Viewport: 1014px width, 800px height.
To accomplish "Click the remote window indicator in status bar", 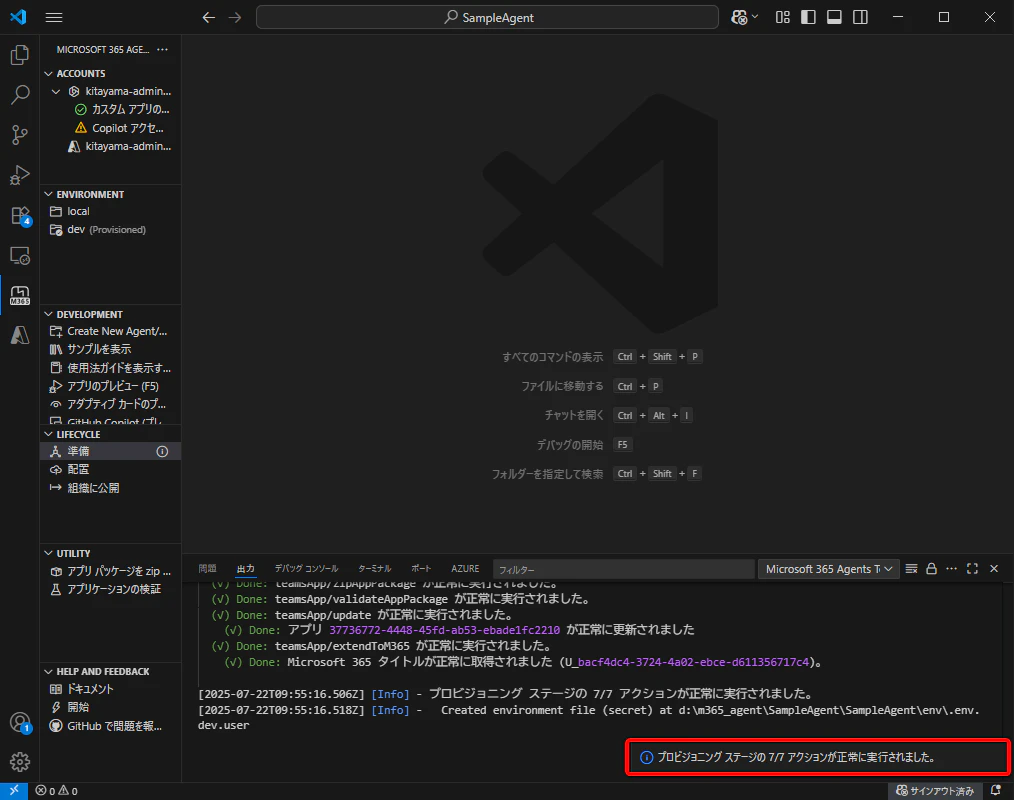I will click(x=14, y=791).
